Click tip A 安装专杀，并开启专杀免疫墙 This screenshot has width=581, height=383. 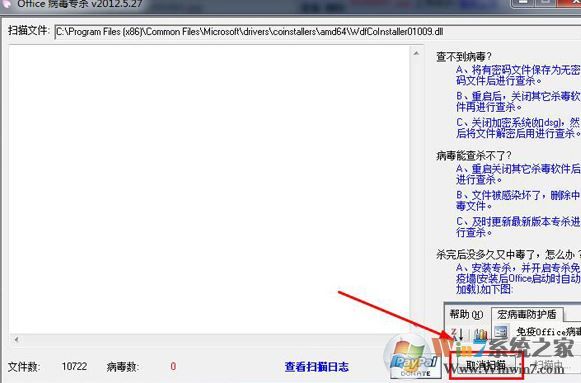518,278
